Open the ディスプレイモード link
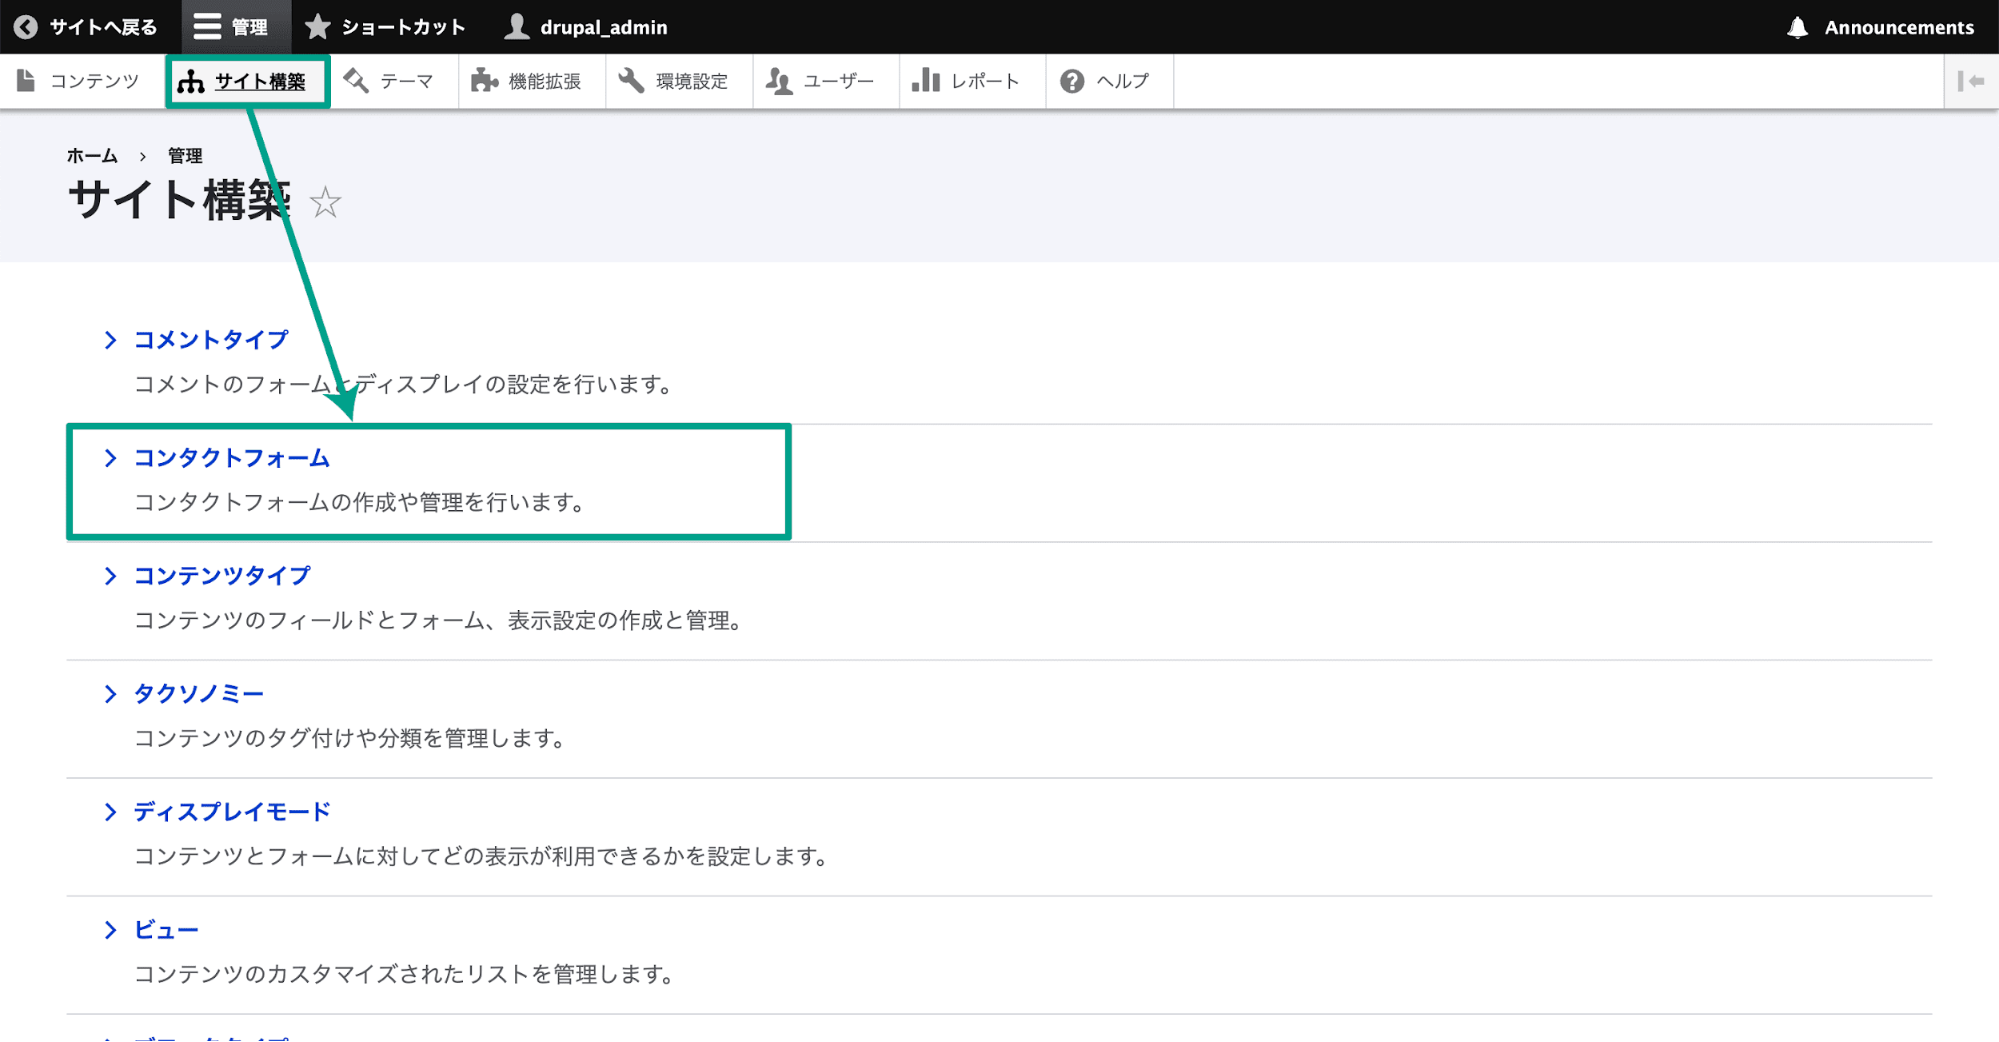This screenshot has height=1042, width=1999. click(x=232, y=812)
